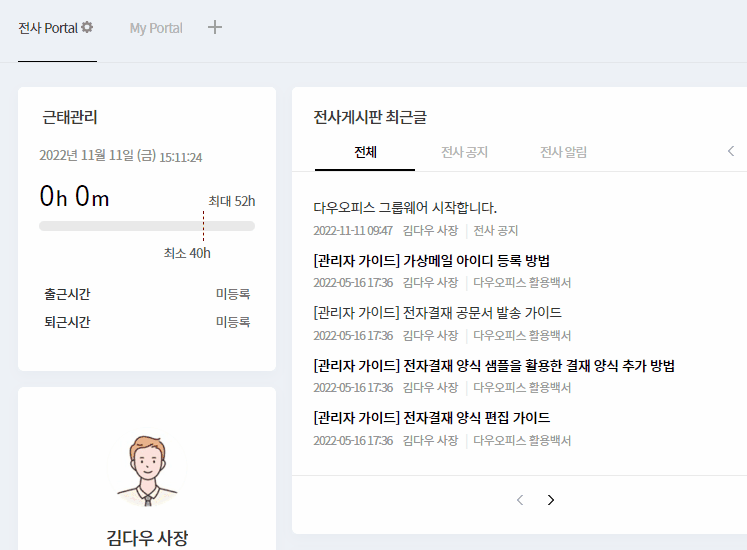Image resolution: width=747 pixels, height=550 pixels.
Task: Select the 전사 알림 board tab
Action: (x=564, y=152)
